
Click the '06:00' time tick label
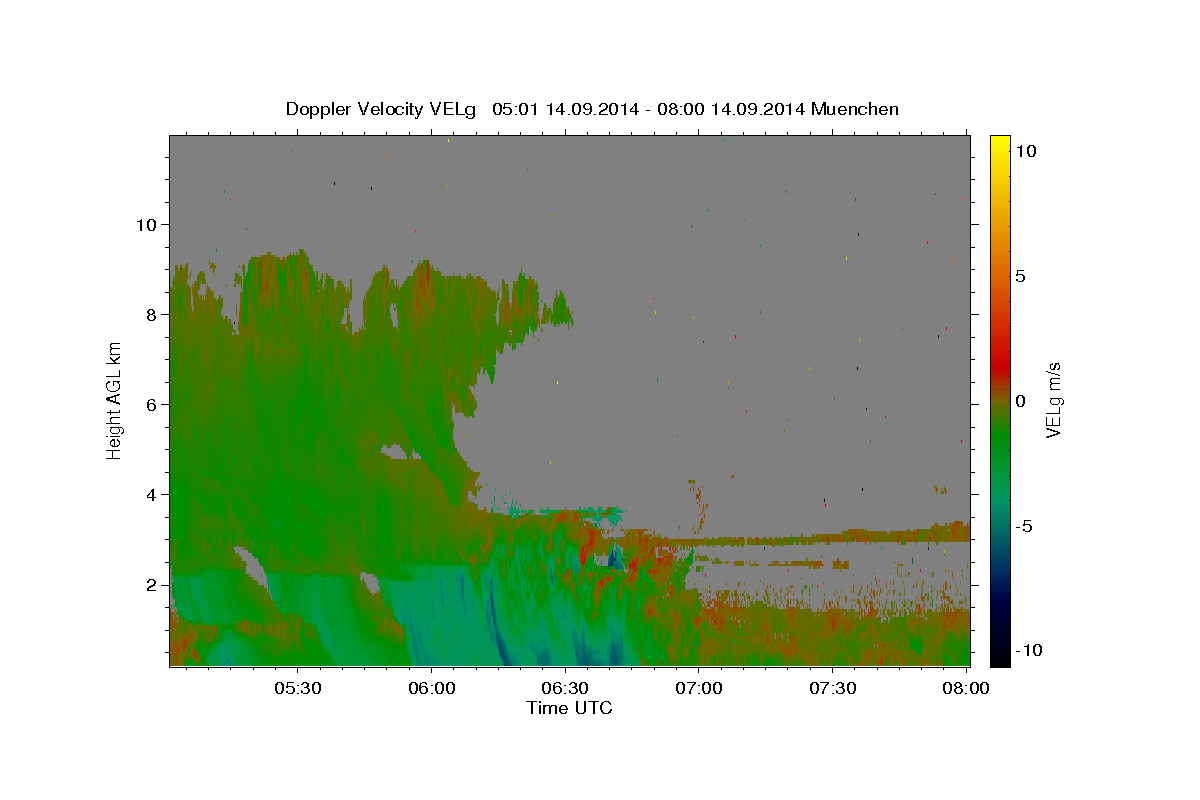[x=431, y=689]
